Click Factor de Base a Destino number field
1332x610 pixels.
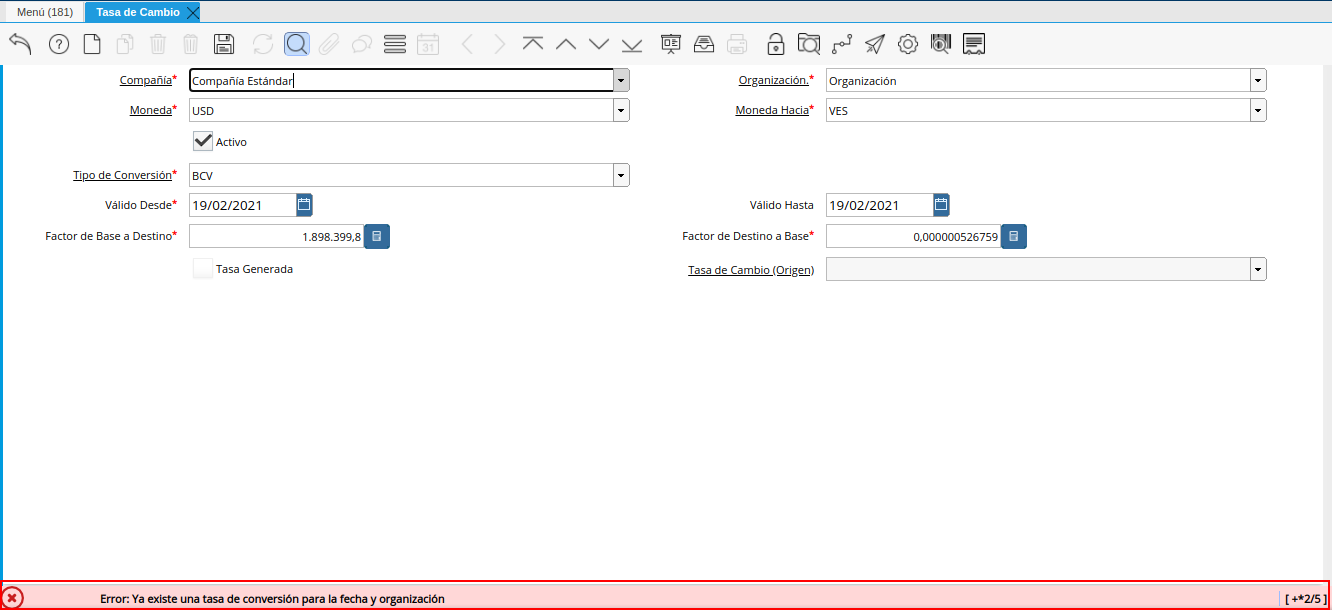(x=277, y=236)
